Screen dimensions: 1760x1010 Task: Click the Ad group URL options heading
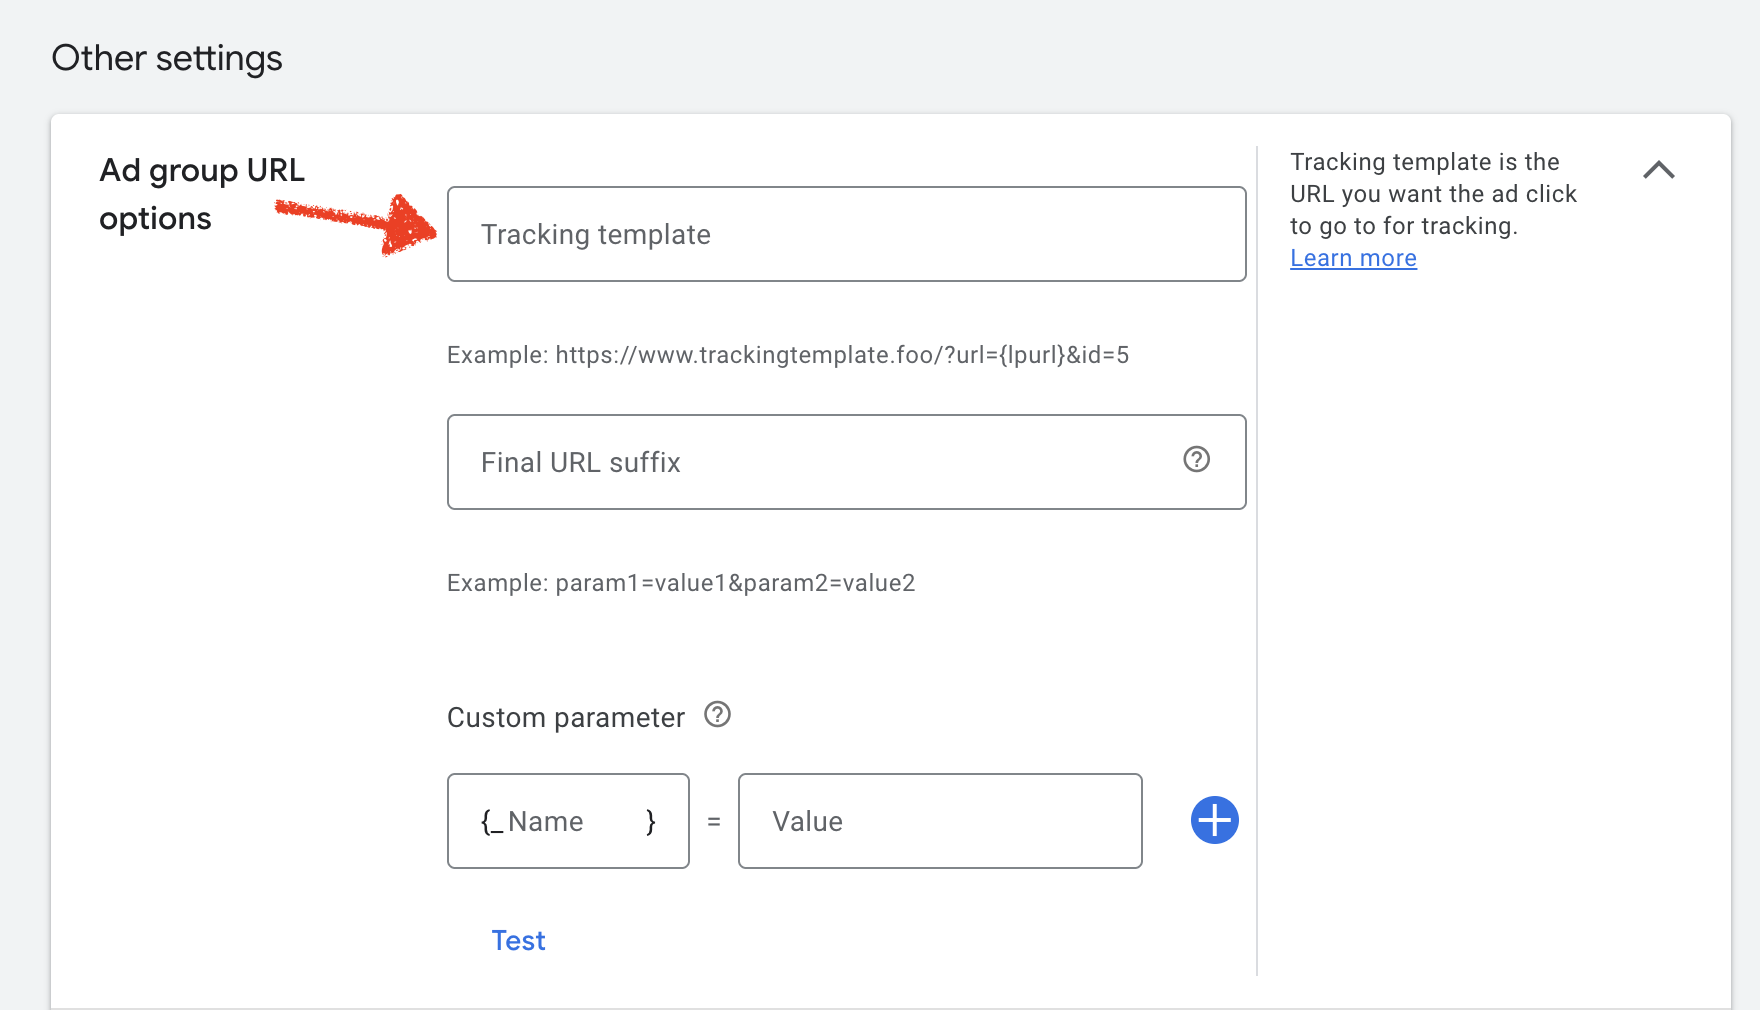click(x=202, y=194)
